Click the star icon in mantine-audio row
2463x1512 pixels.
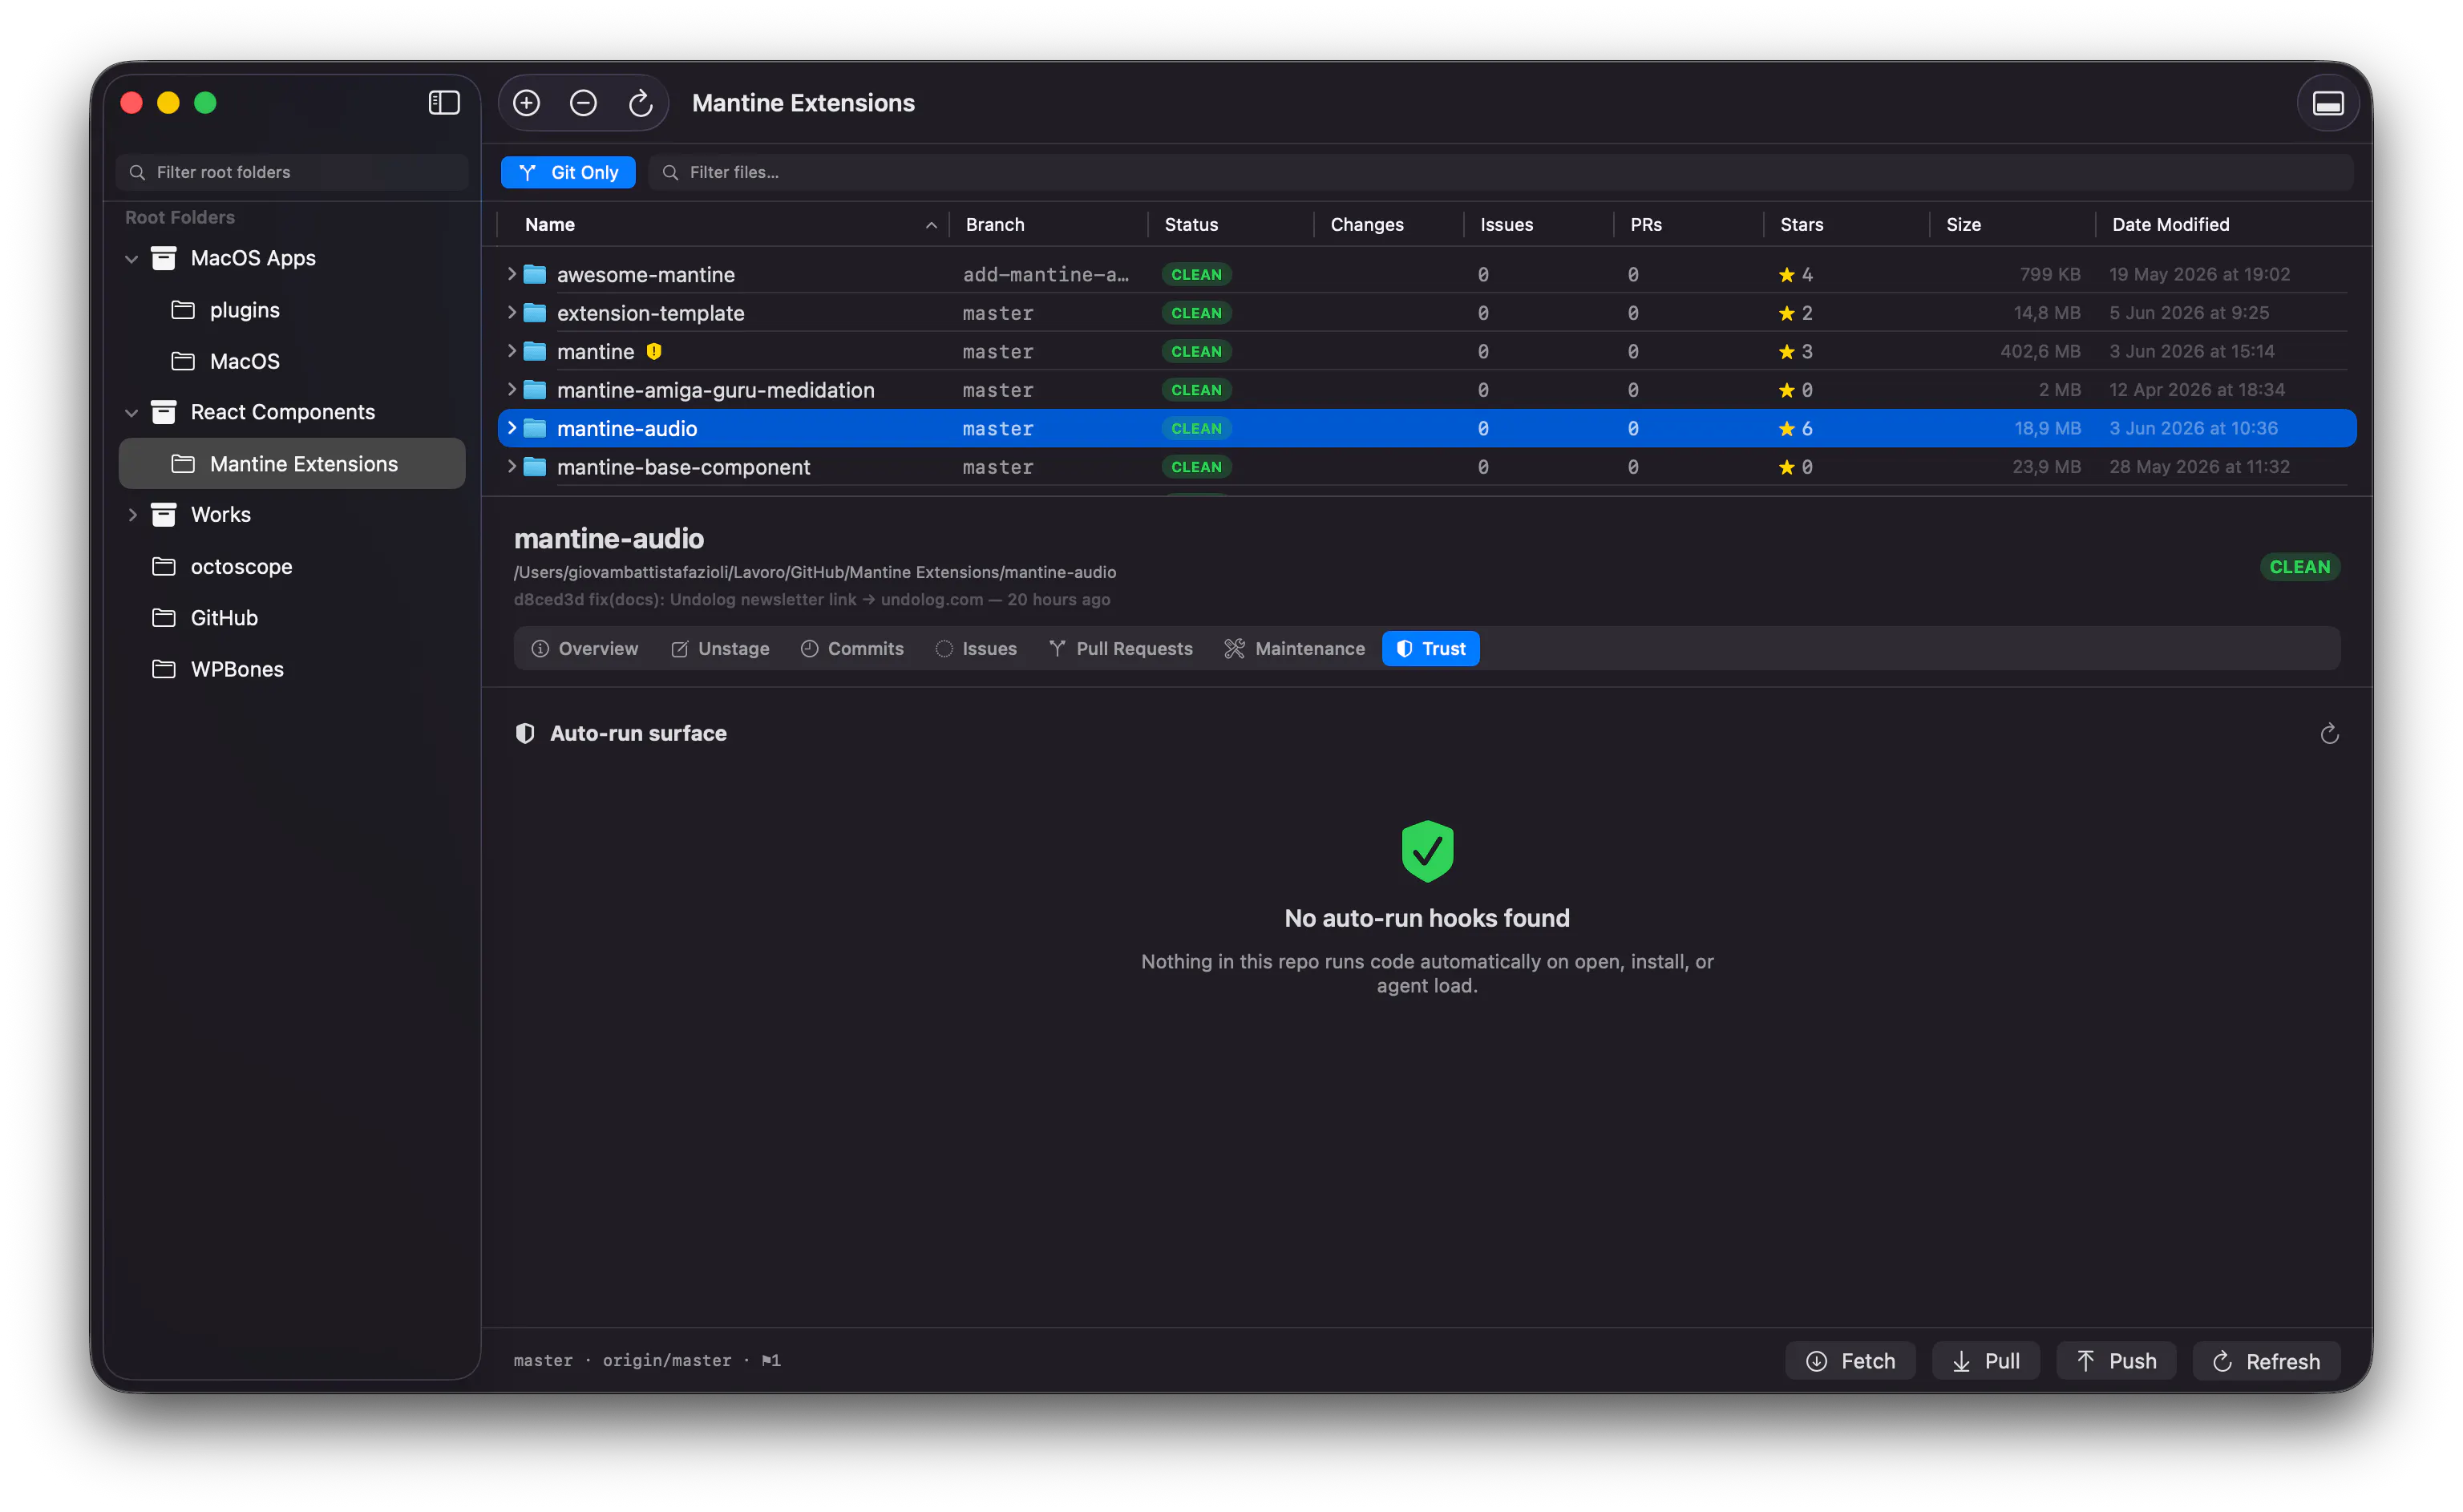click(x=1786, y=428)
